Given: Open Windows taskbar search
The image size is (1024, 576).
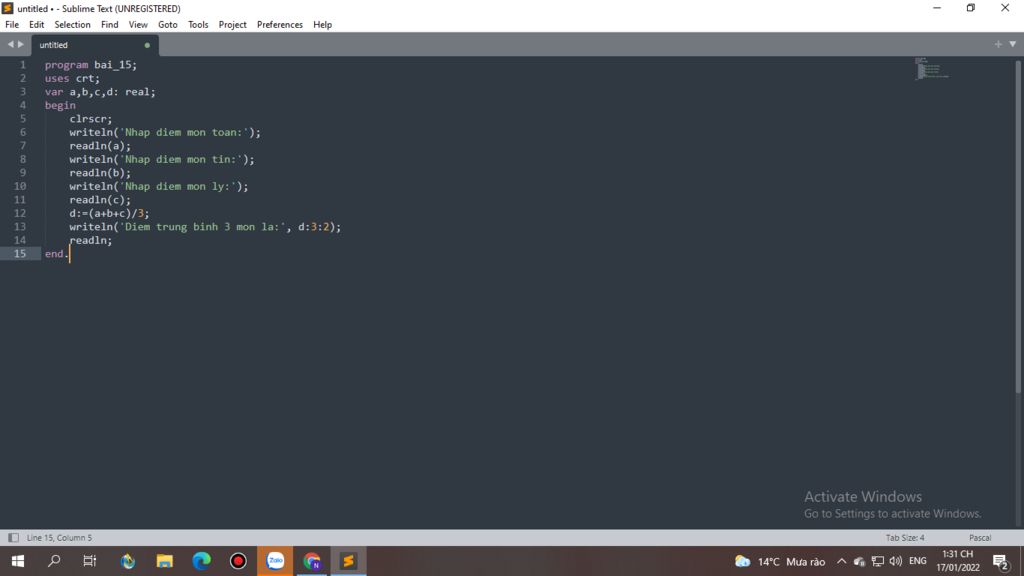Looking at the screenshot, I should pyautogui.click(x=54, y=561).
